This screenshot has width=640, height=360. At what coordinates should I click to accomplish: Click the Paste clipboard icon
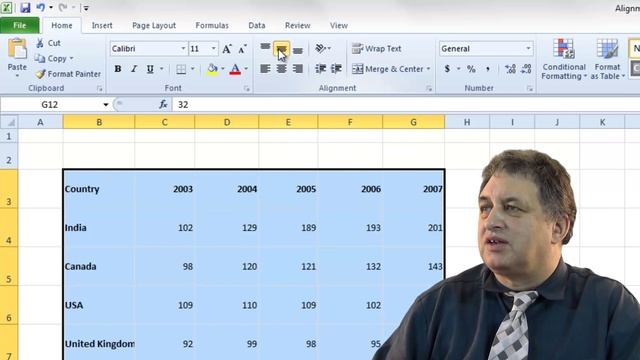pos(17,49)
